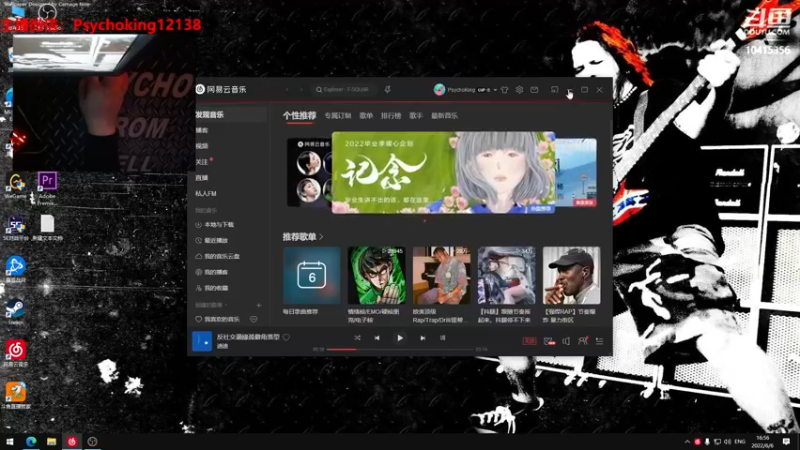
Task: Click the play button
Action: tap(399, 338)
